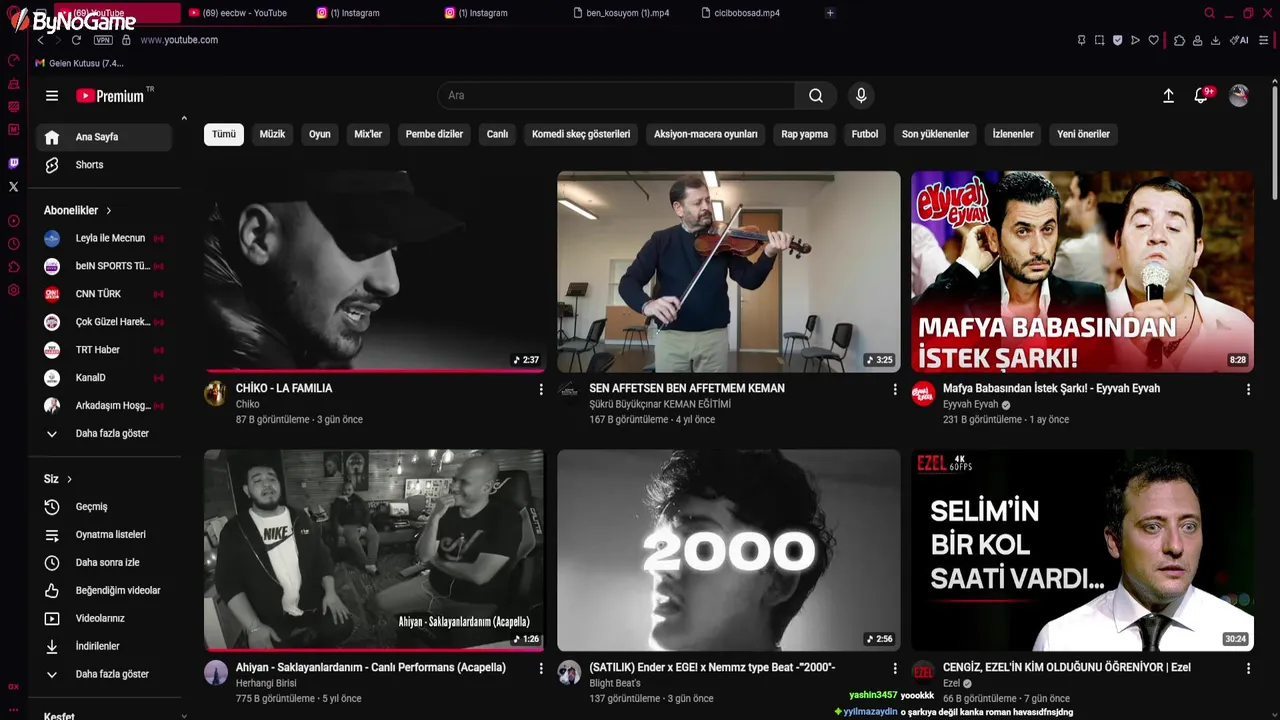The height and width of the screenshot is (720, 1280).
Task: Open Geçmiş history in sidebar
Action: pos(104,507)
